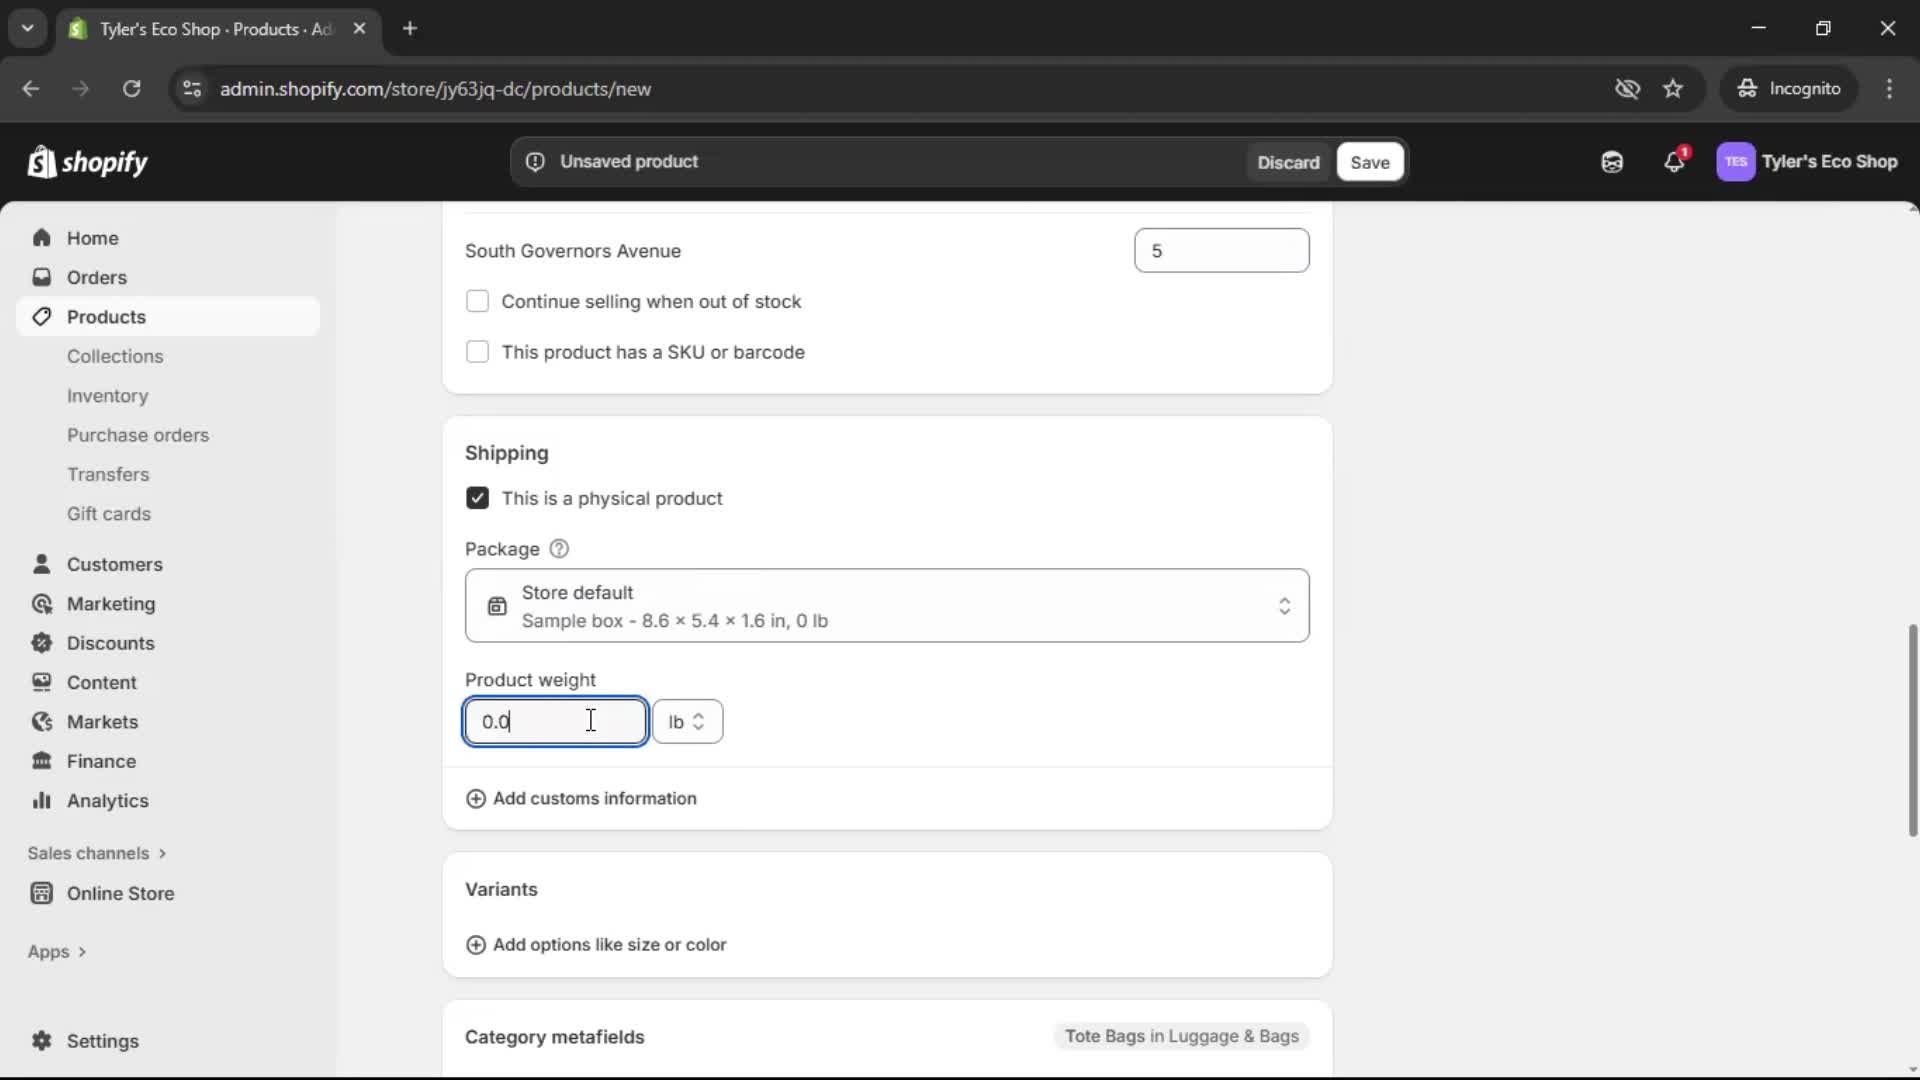The image size is (1920, 1080).
Task: Save the unsaved product
Action: point(1369,161)
